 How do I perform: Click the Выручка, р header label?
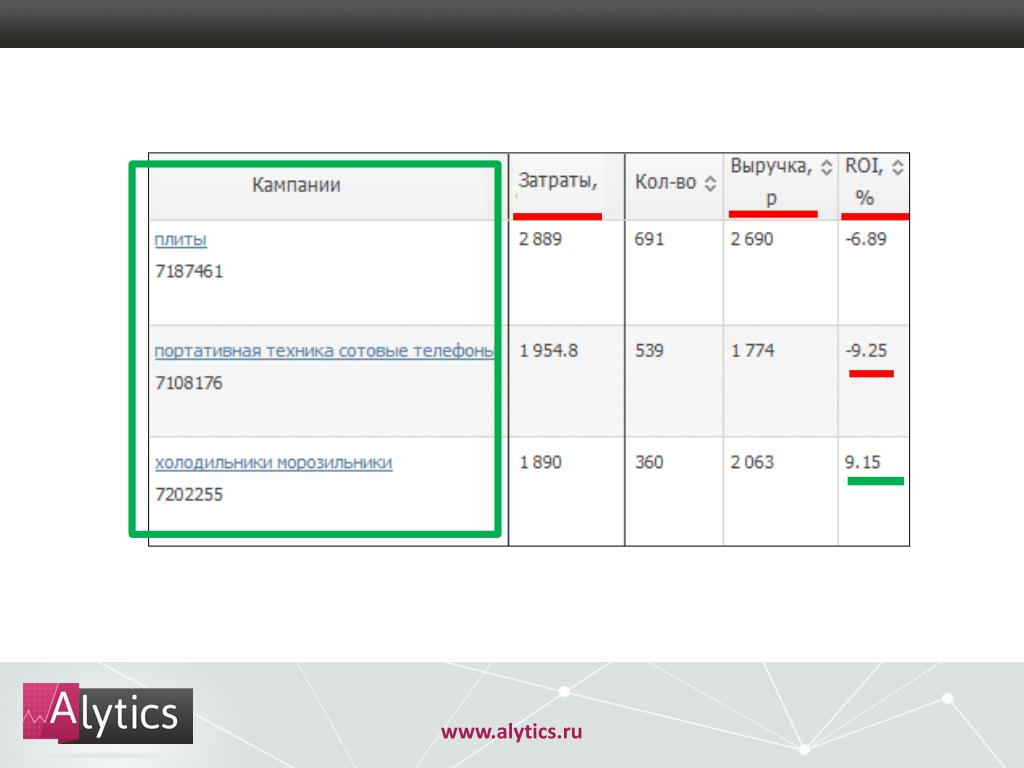tap(771, 182)
